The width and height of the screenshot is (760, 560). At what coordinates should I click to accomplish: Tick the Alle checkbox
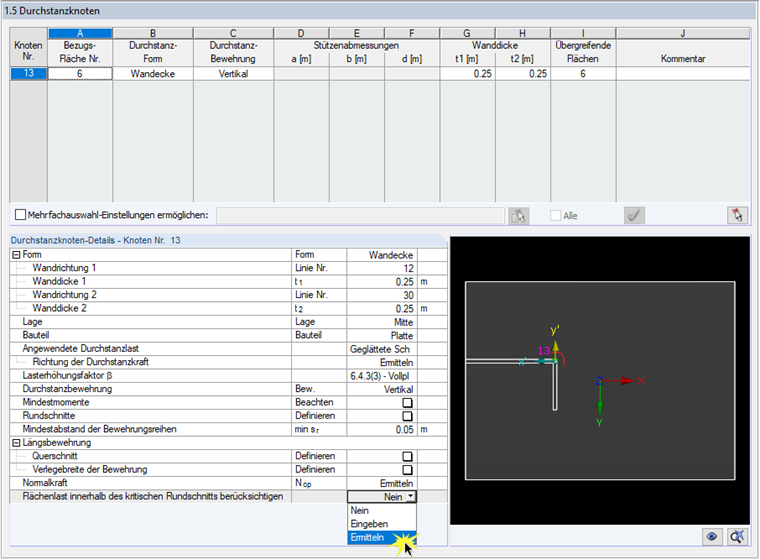pos(555,215)
